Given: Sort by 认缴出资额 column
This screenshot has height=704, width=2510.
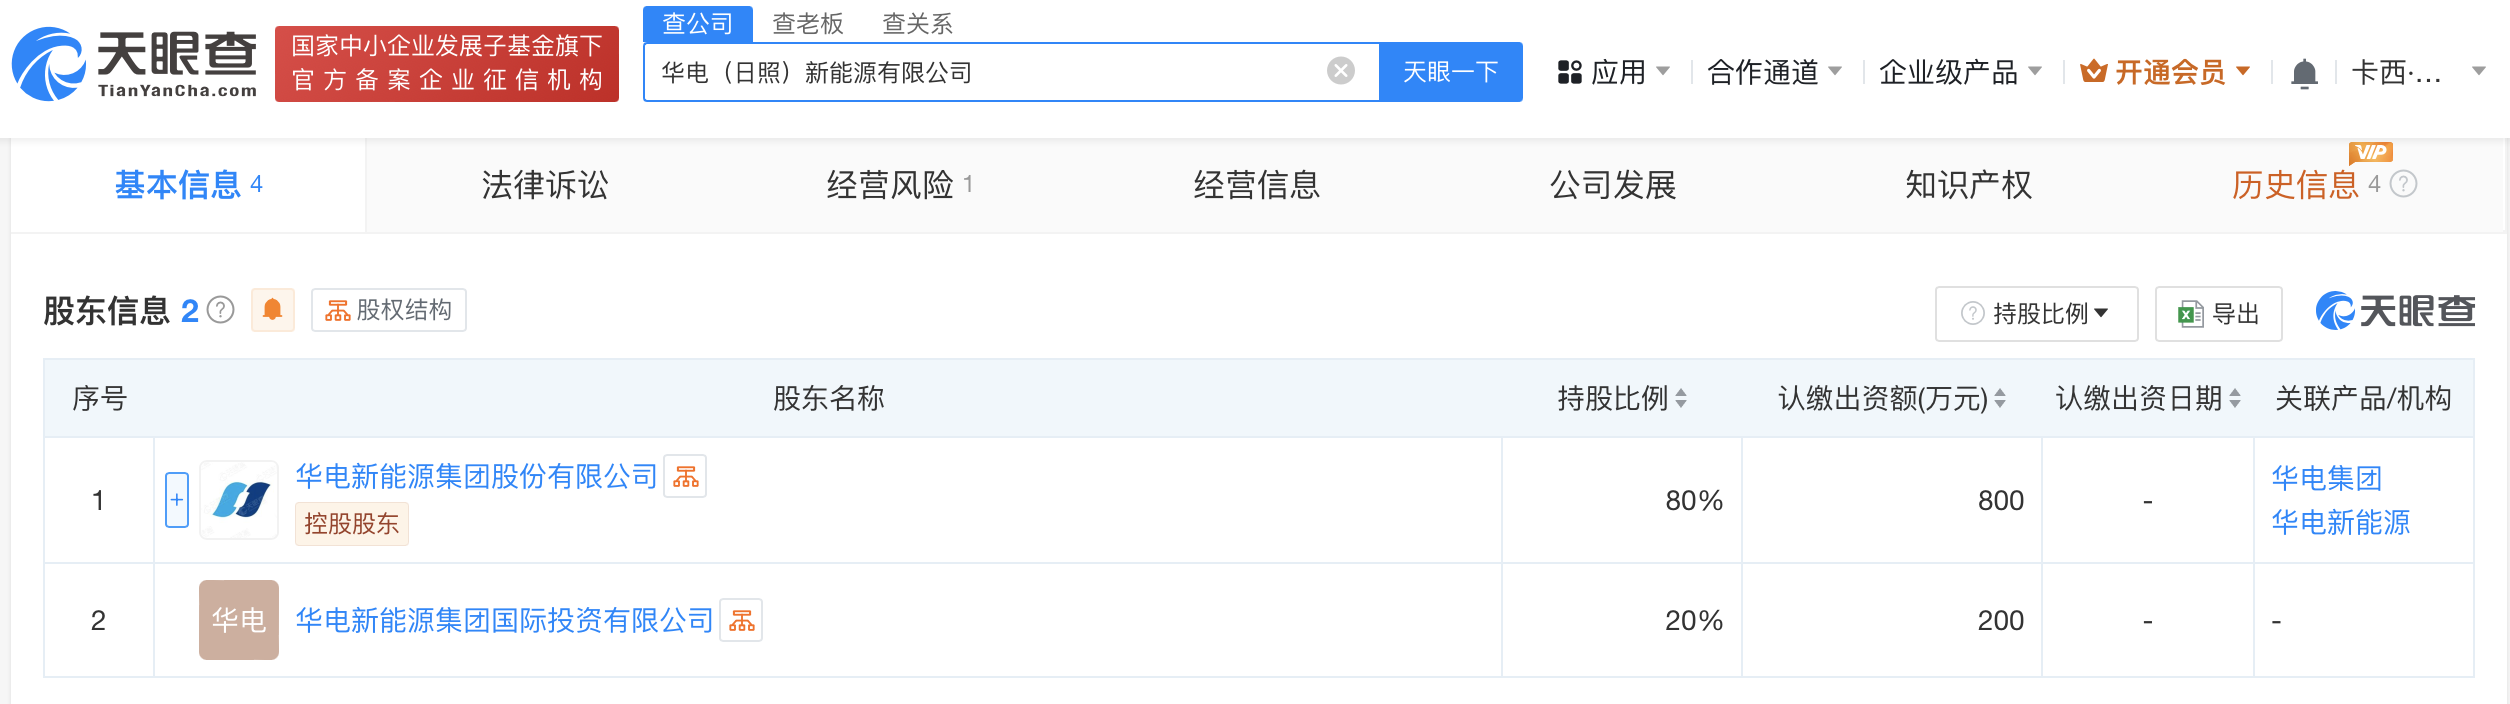Looking at the screenshot, I should (1999, 399).
